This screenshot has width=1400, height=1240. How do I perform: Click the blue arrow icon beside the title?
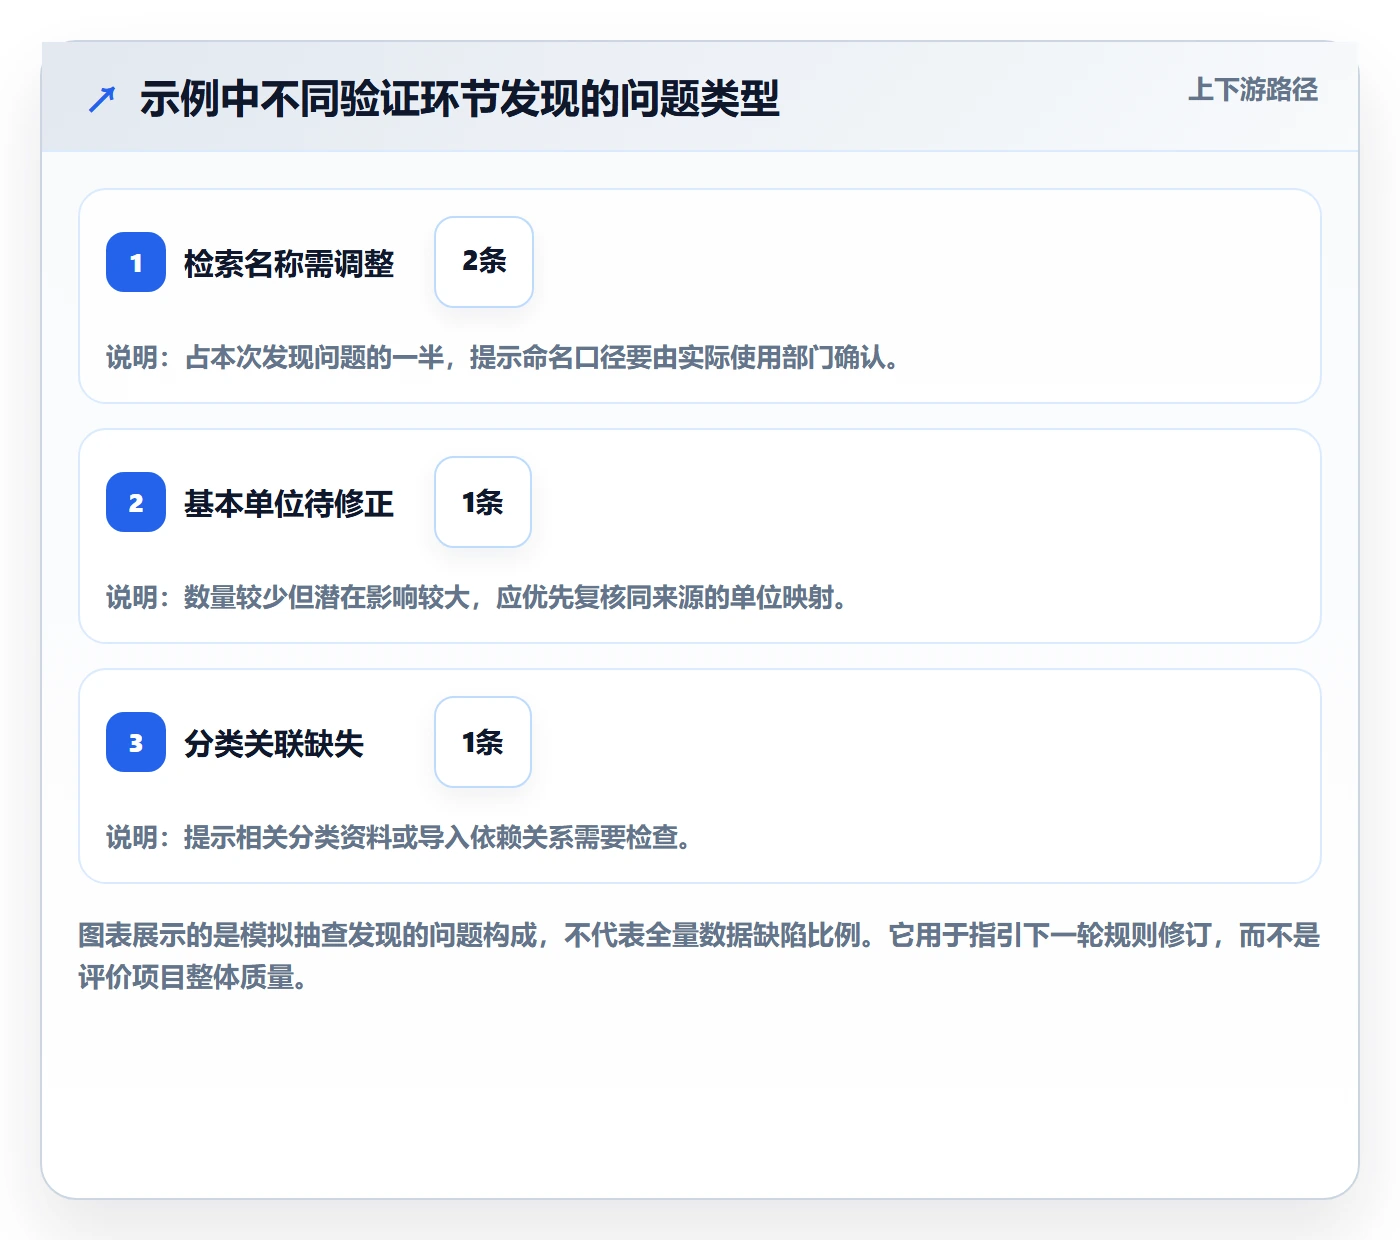tap(102, 99)
